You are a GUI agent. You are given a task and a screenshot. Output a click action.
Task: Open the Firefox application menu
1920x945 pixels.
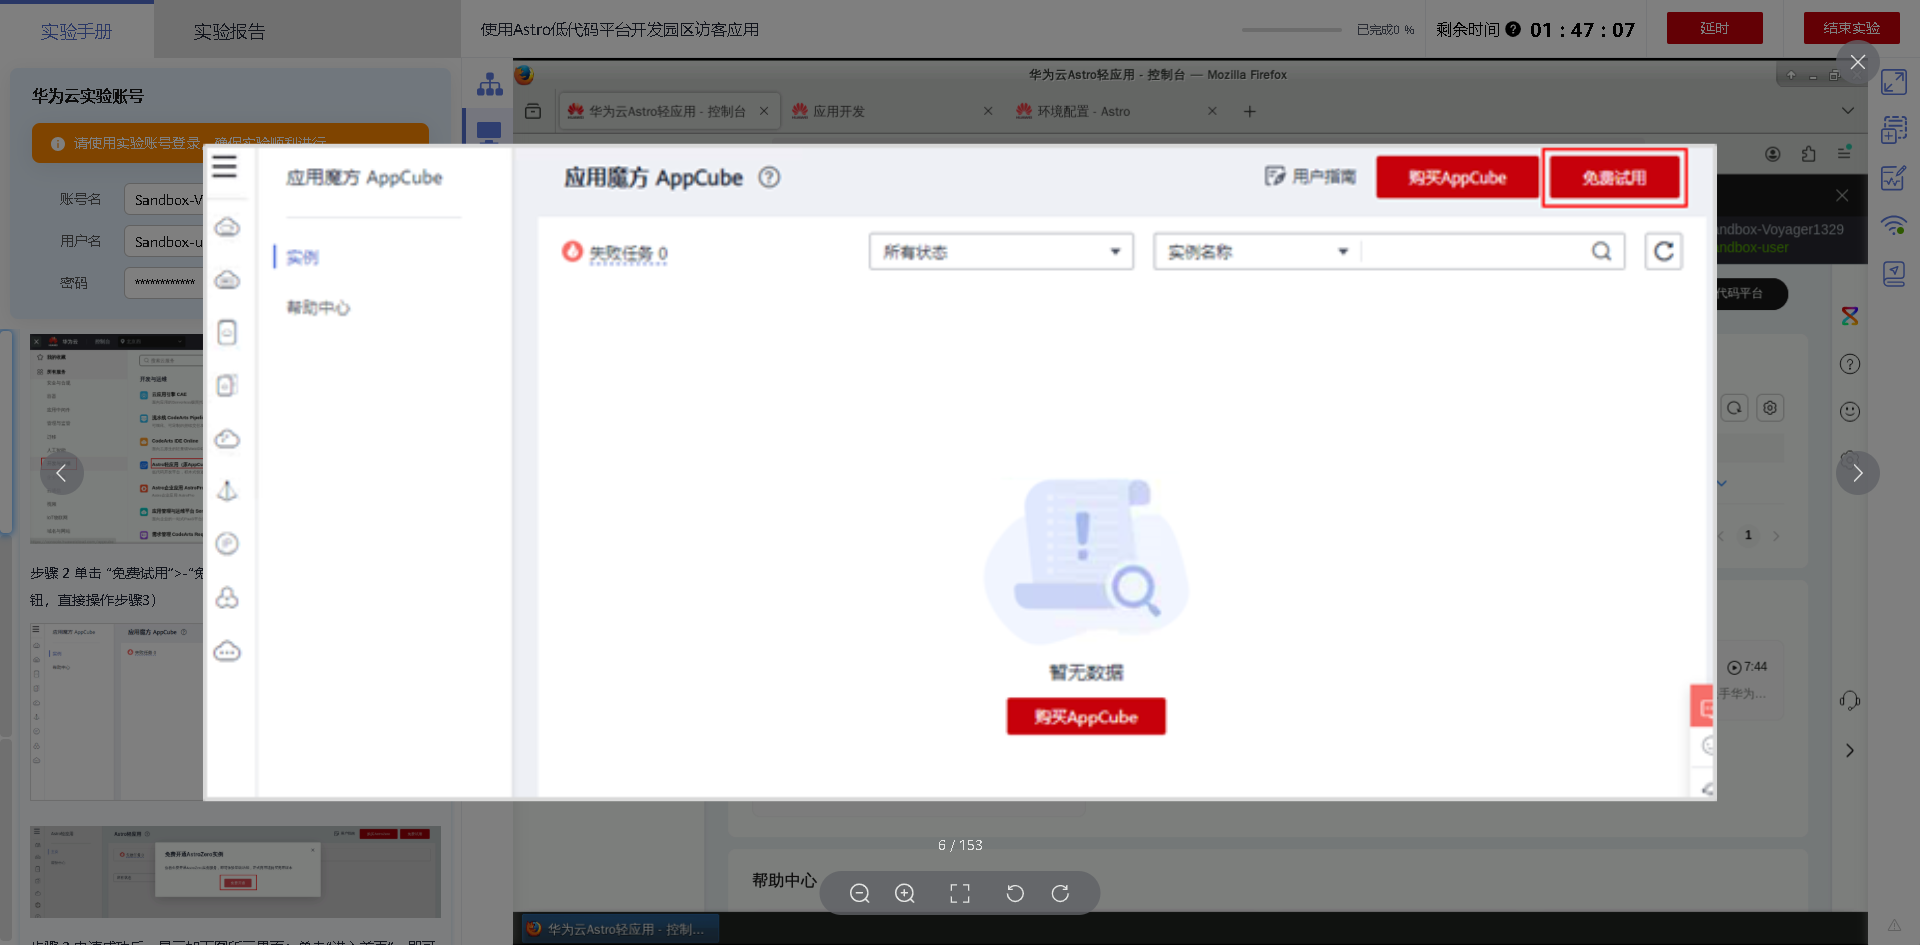1845,153
